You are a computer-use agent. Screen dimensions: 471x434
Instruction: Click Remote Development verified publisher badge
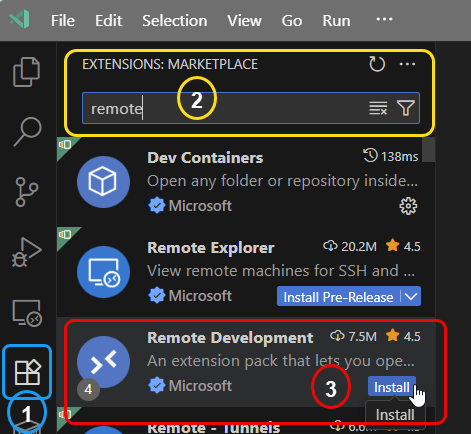coord(156,385)
